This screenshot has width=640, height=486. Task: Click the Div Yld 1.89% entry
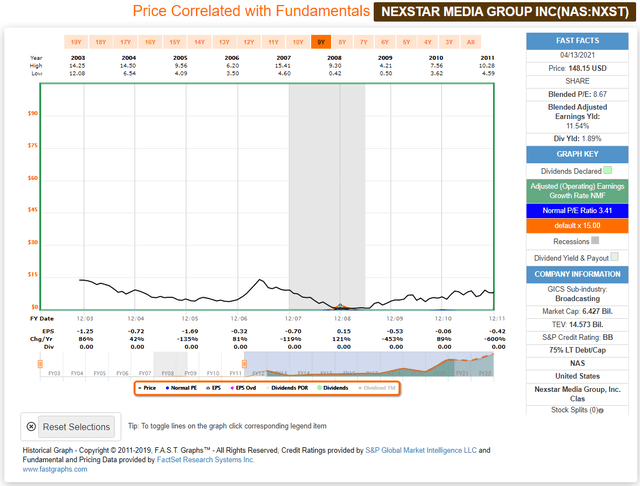coord(577,139)
